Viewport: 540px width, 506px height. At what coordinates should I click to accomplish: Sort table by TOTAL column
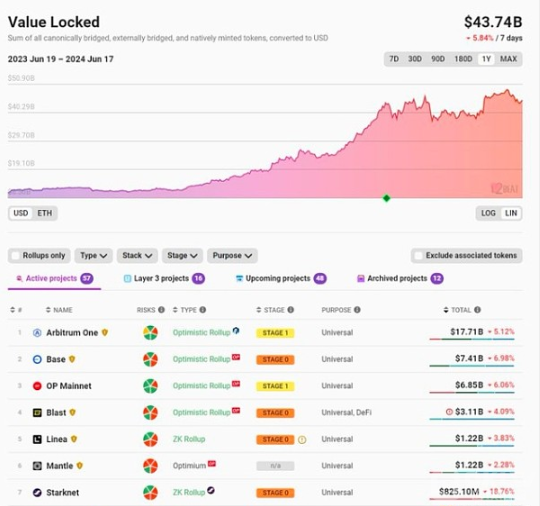tap(457, 310)
